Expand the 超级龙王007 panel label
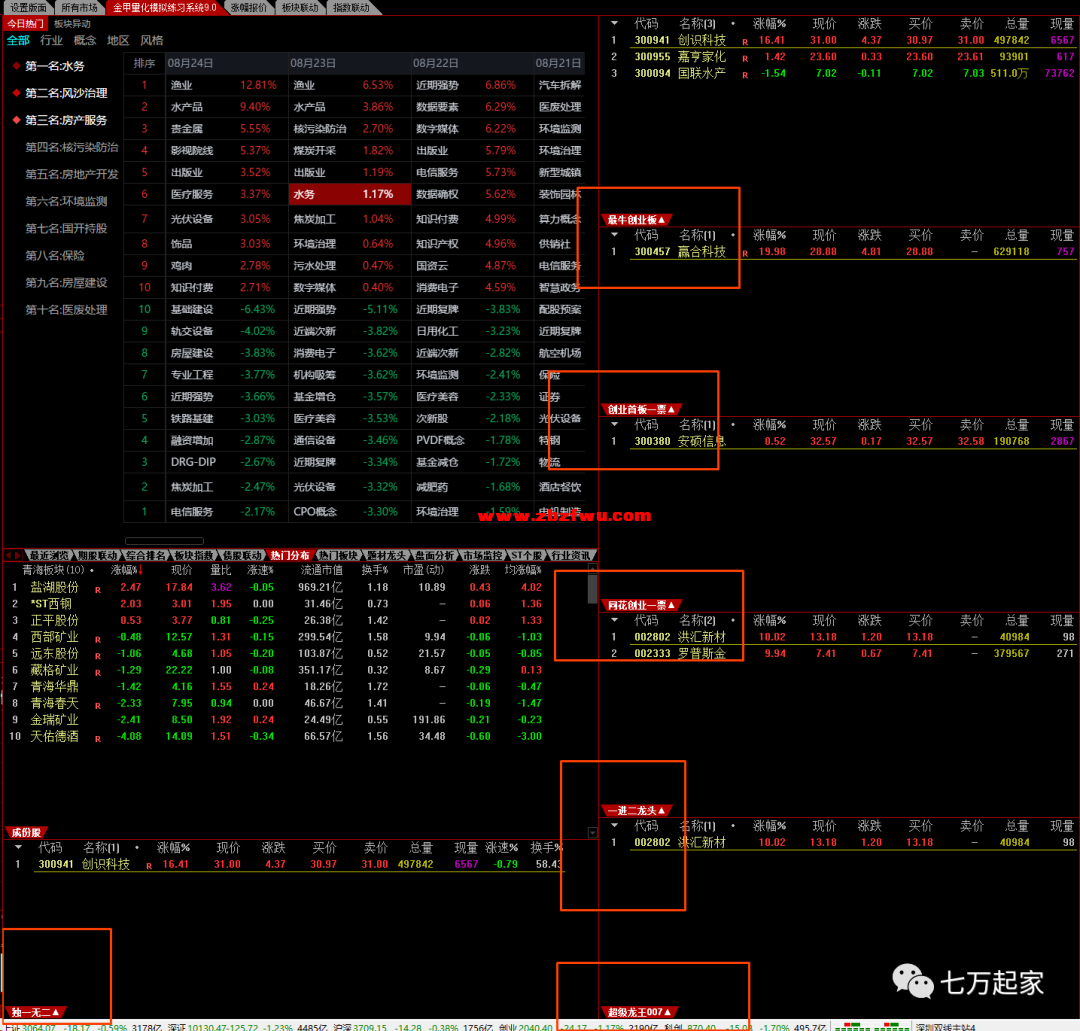This screenshot has width=1080, height=1031. click(639, 1012)
